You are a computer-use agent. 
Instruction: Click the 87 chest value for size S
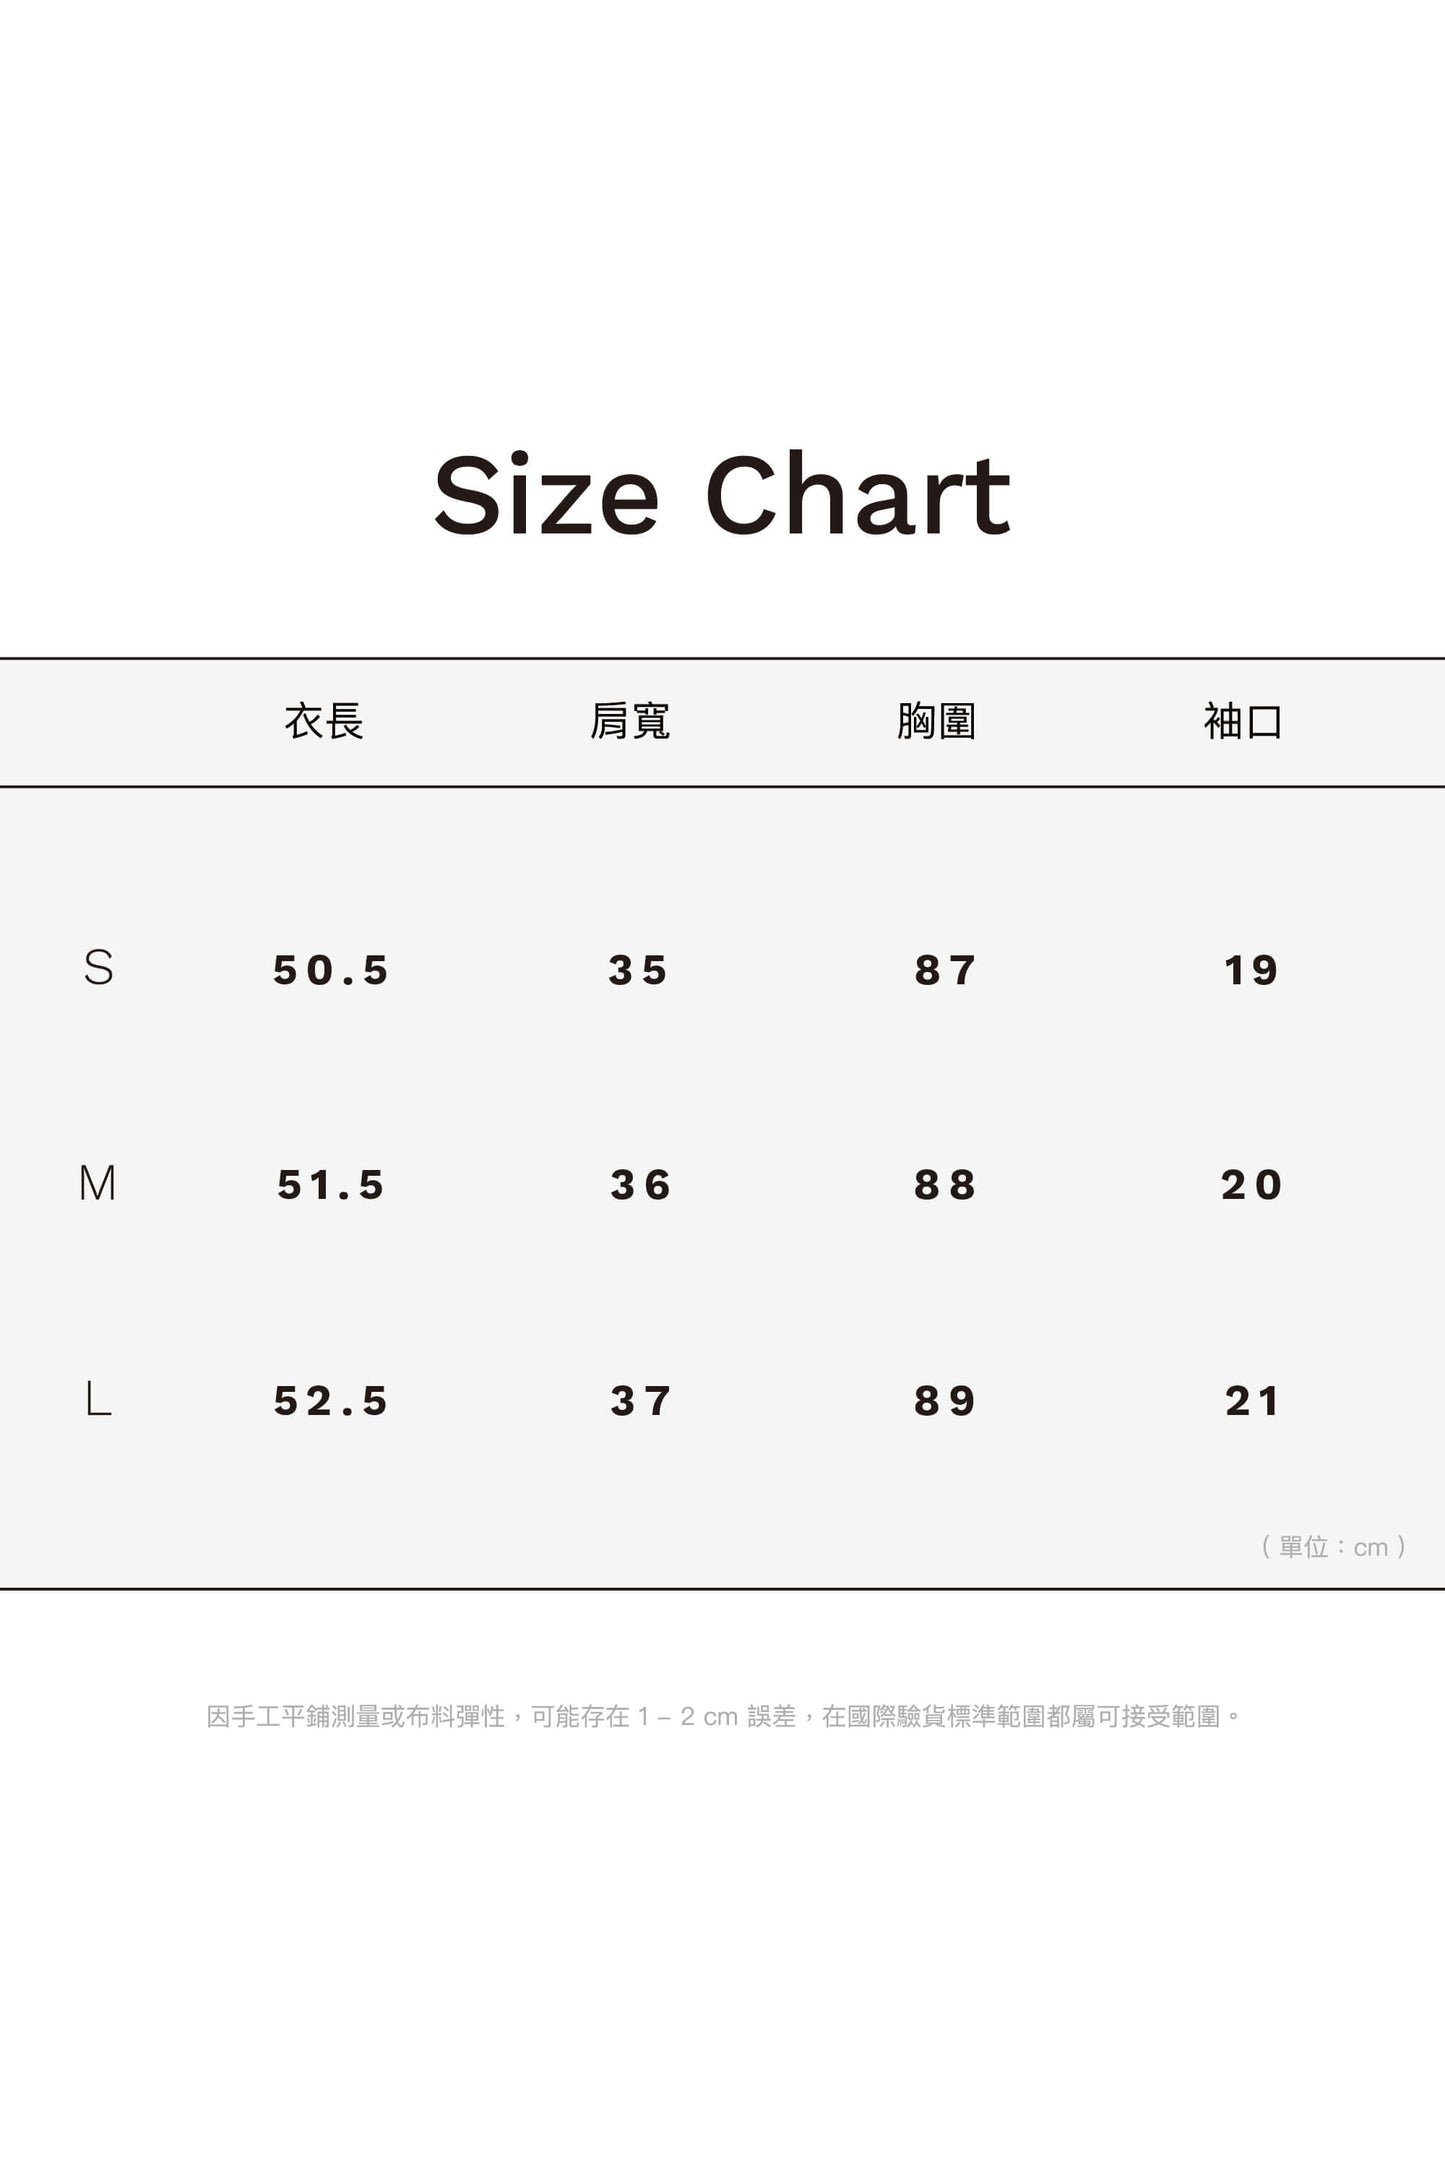click(945, 970)
